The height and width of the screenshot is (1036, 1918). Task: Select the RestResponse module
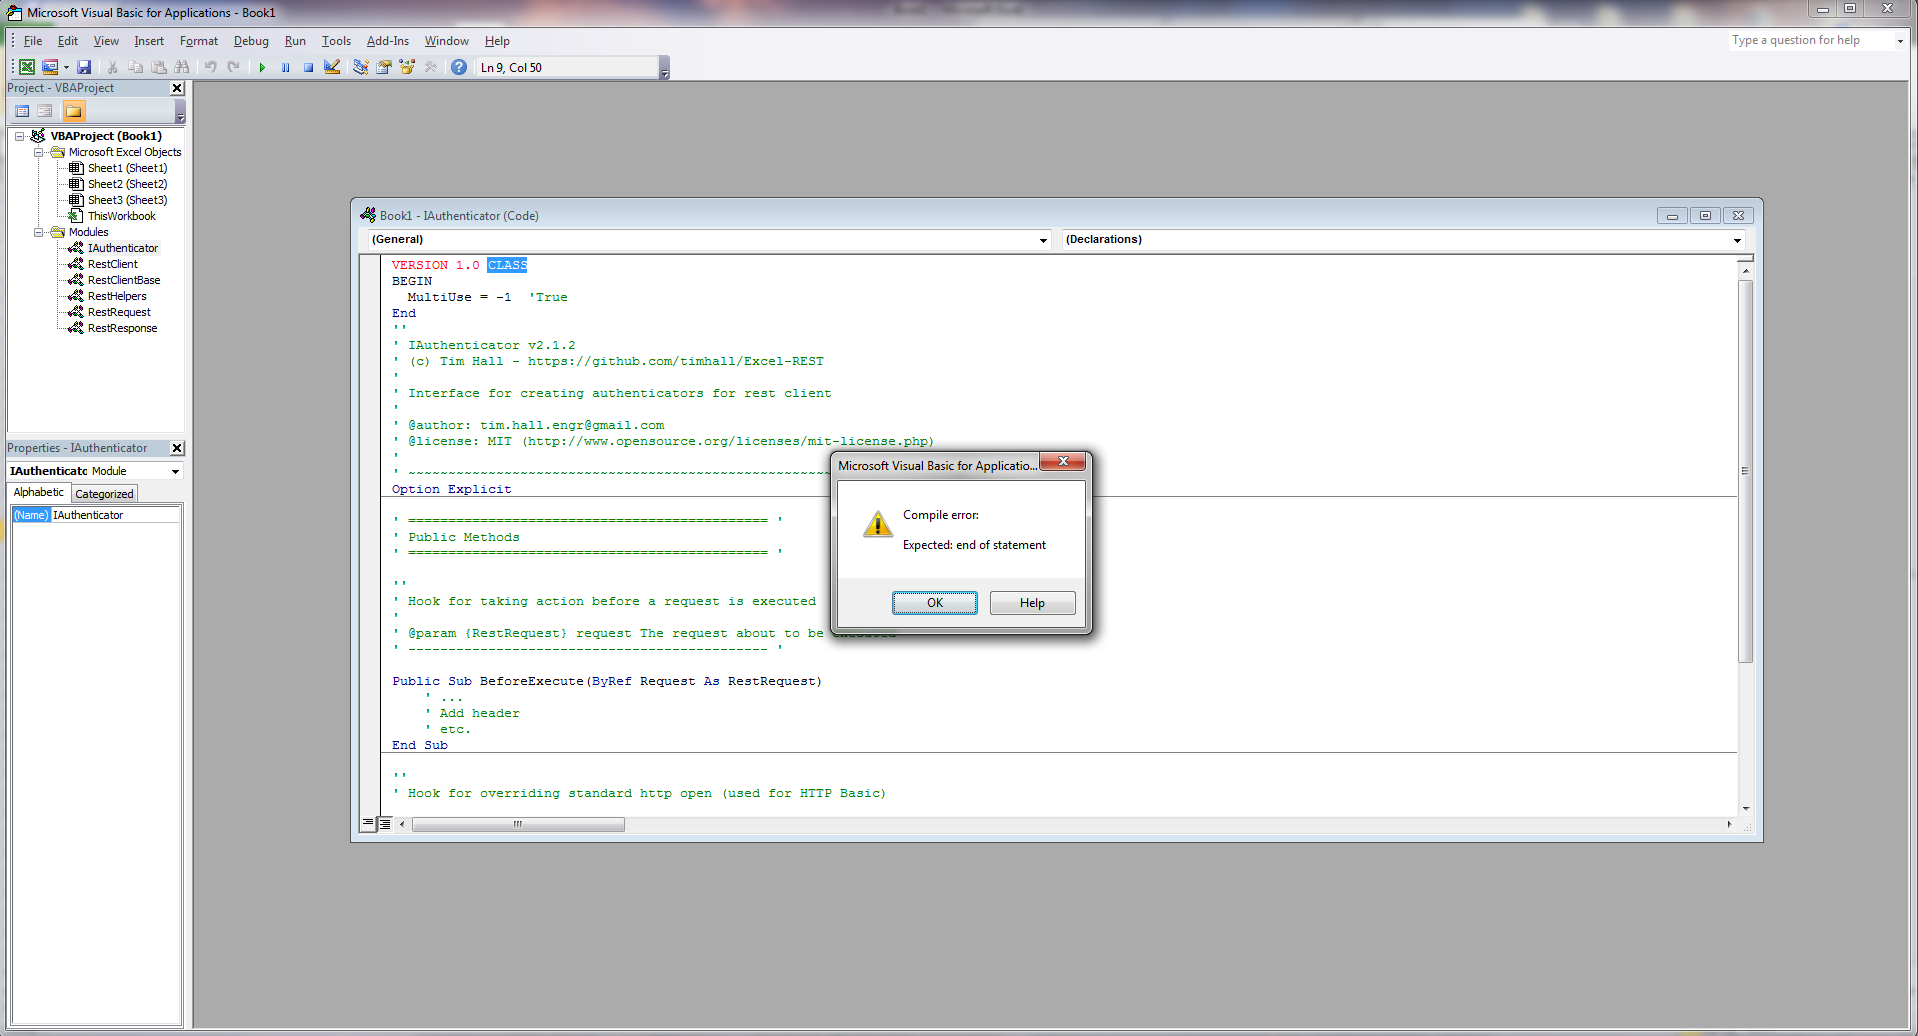coord(122,328)
